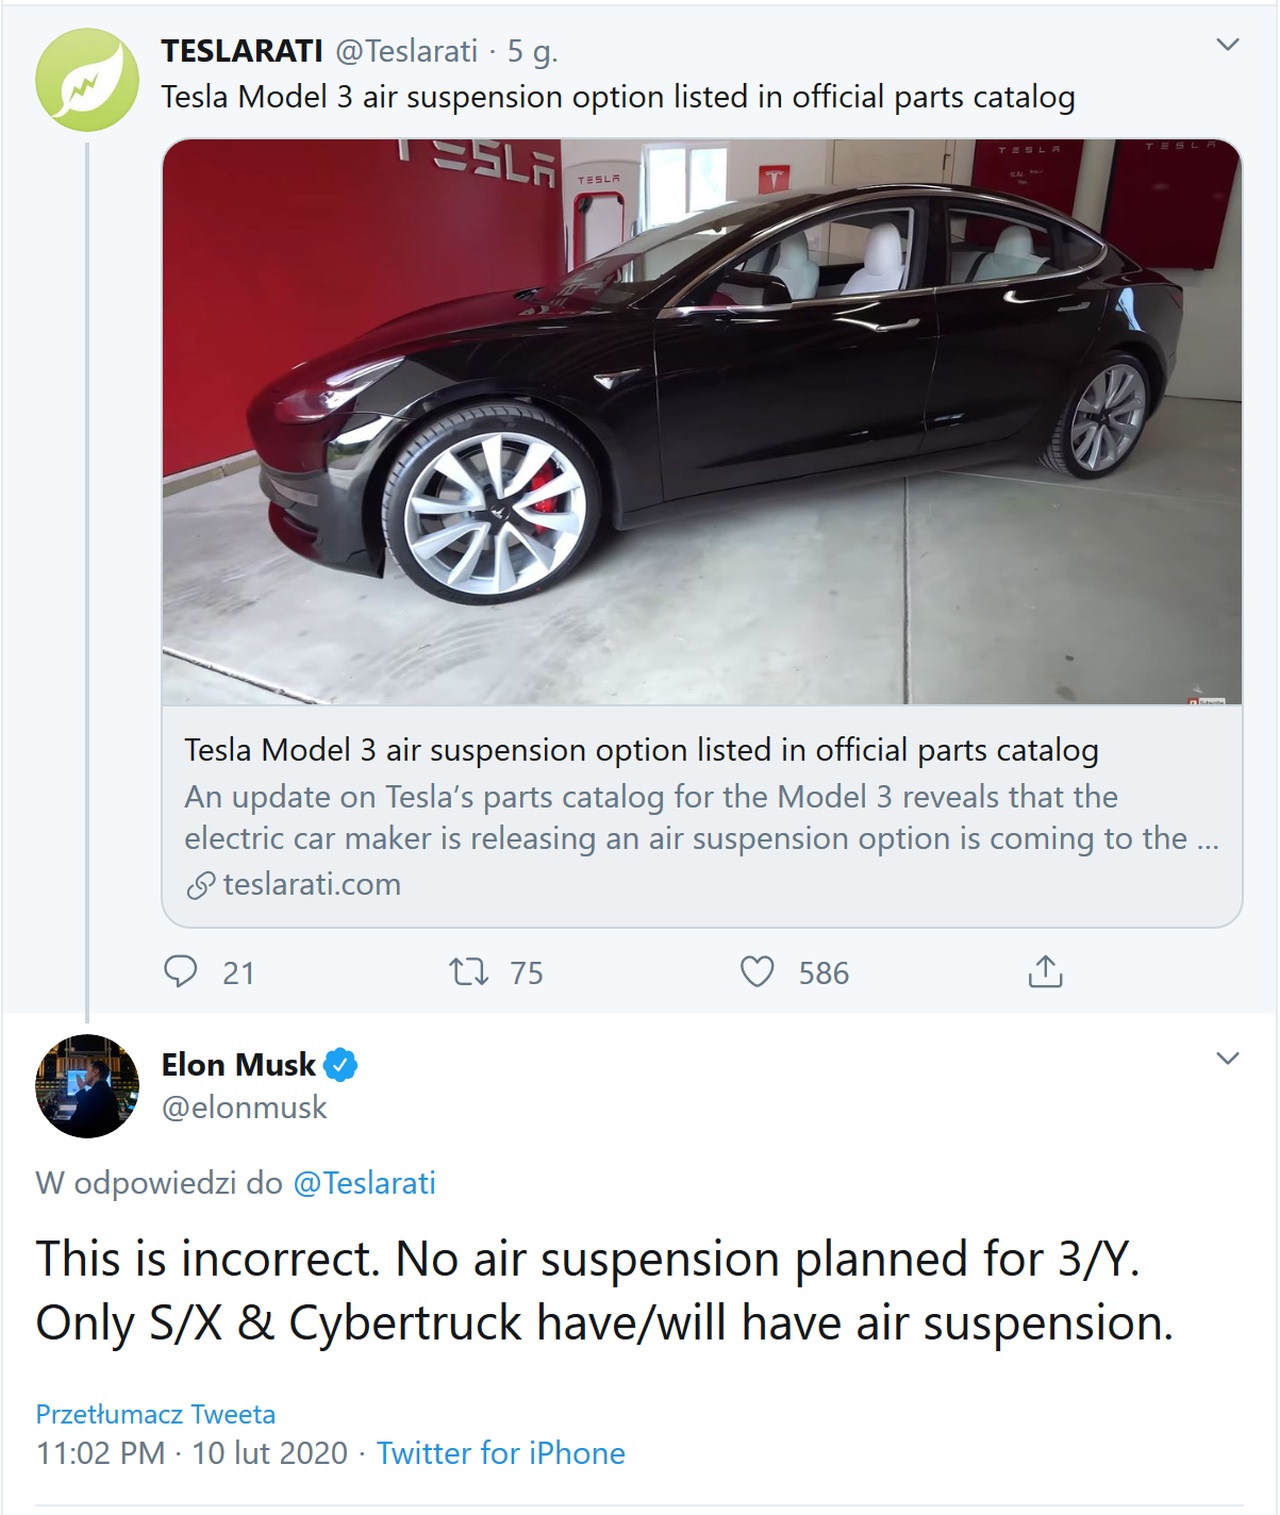The width and height of the screenshot is (1280, 1515).
Task: Open the Twitter for iPhone source link
Action: [500, 1453]
